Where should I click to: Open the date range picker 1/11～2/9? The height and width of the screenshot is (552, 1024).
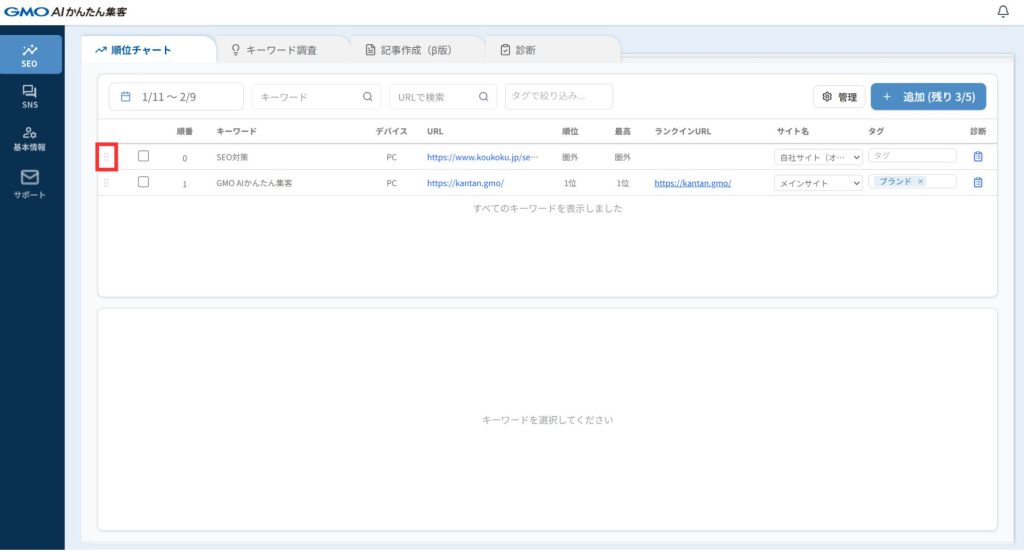tap(176, 97)
